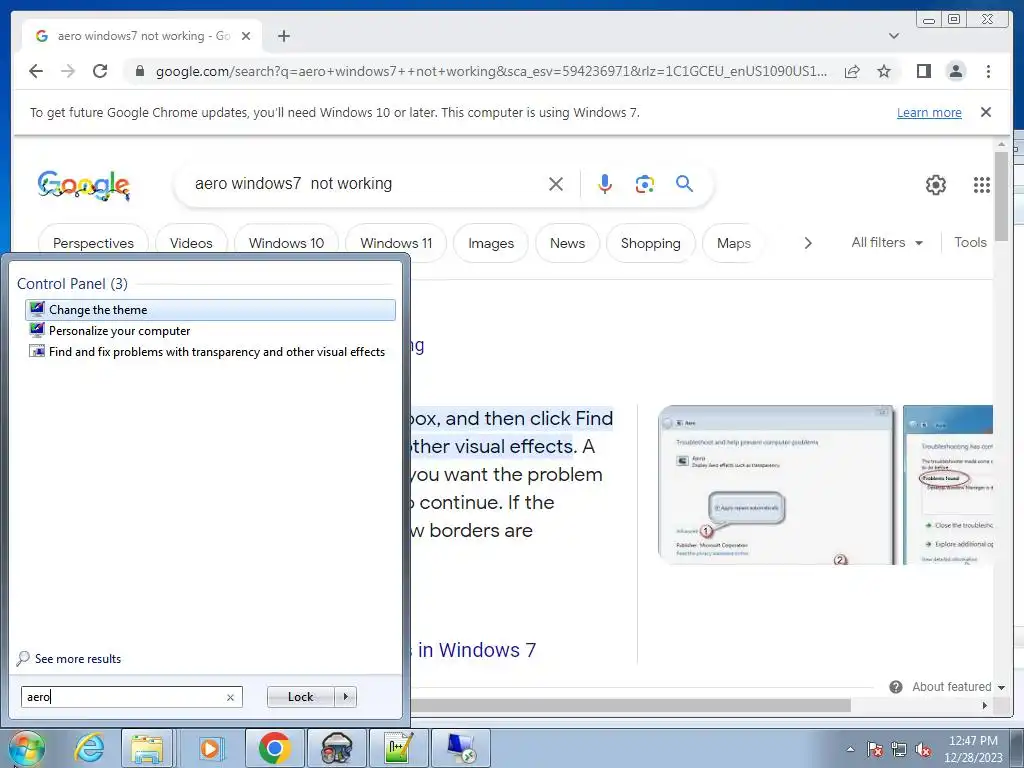Click the about featured help icon
This screenshot has height=768, width=1024.
895,686
